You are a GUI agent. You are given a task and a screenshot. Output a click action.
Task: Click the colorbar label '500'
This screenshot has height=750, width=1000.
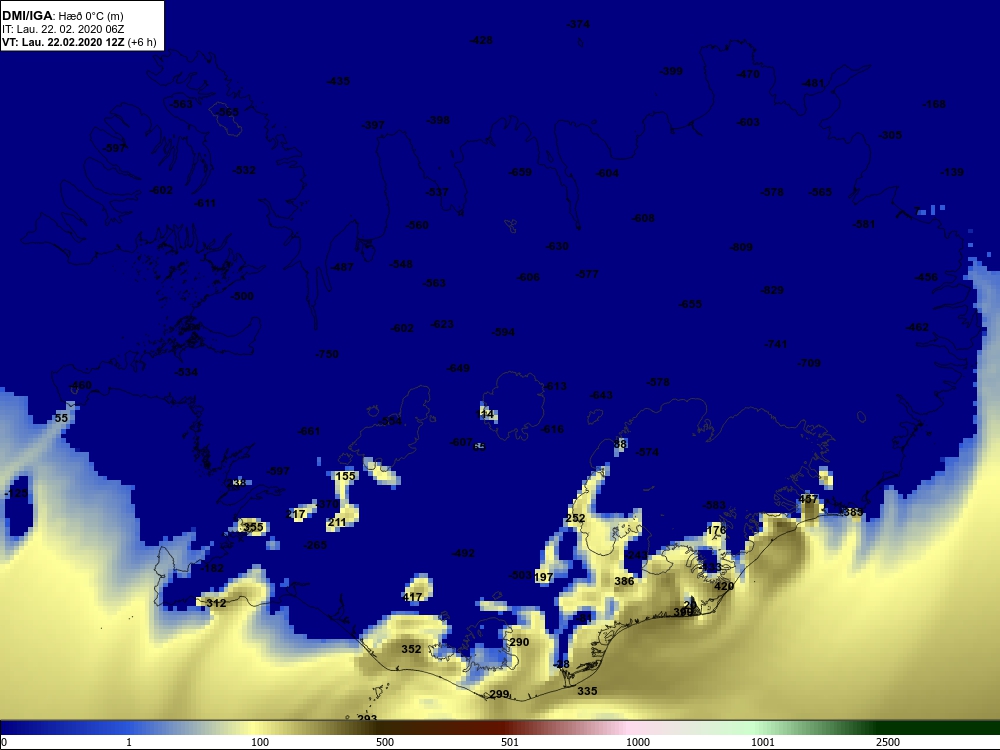(385, 742)
